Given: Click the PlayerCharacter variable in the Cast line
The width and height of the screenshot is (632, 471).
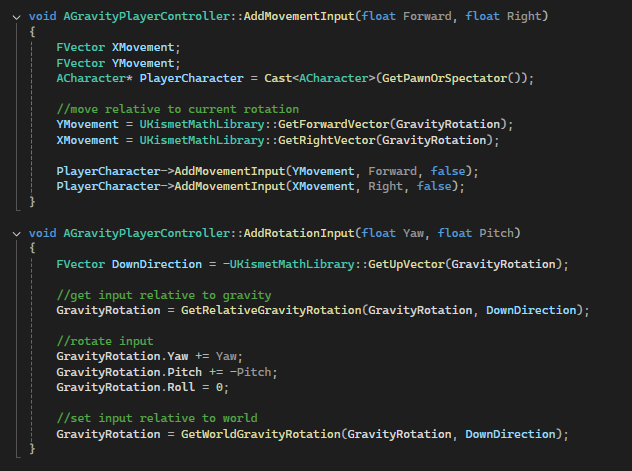Looking at the screenshot, I should coord(191,78).
